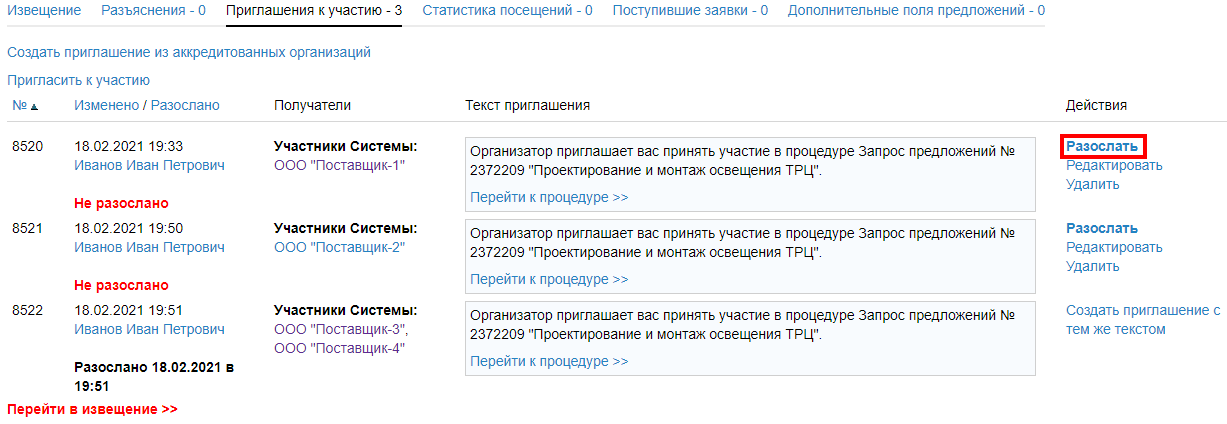Open Дополнительные поля предложений tab
The image size is (1227, 424).
916,10
